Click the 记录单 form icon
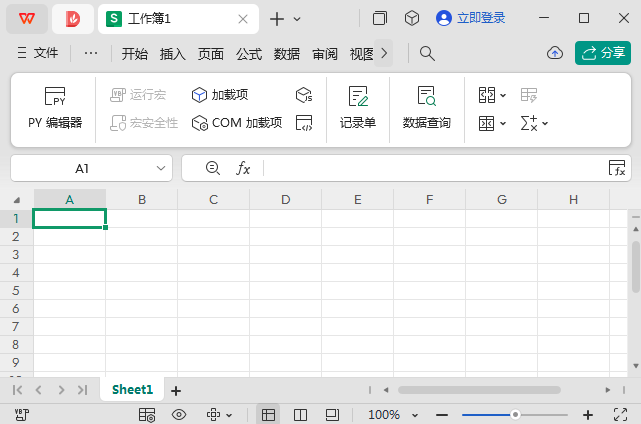Screen dimensions: 641x424 click(x=357, y=108)
